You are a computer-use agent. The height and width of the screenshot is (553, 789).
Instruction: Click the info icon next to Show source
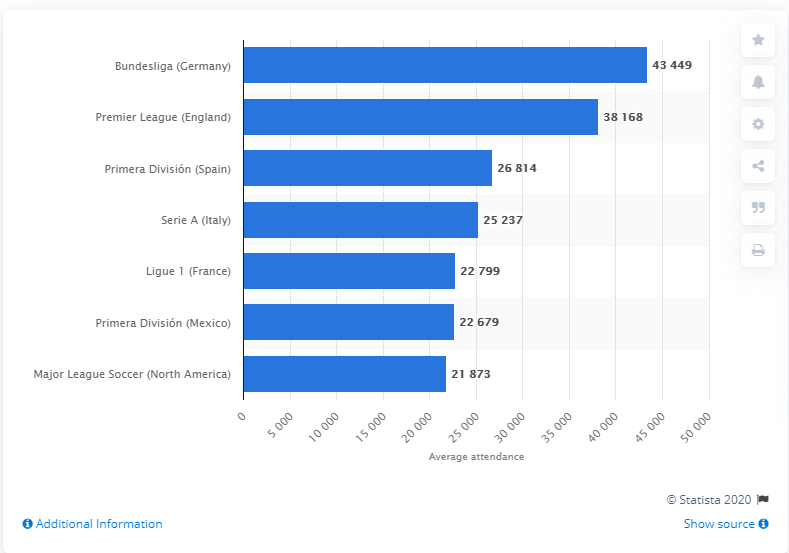click(x=763, y=524)
